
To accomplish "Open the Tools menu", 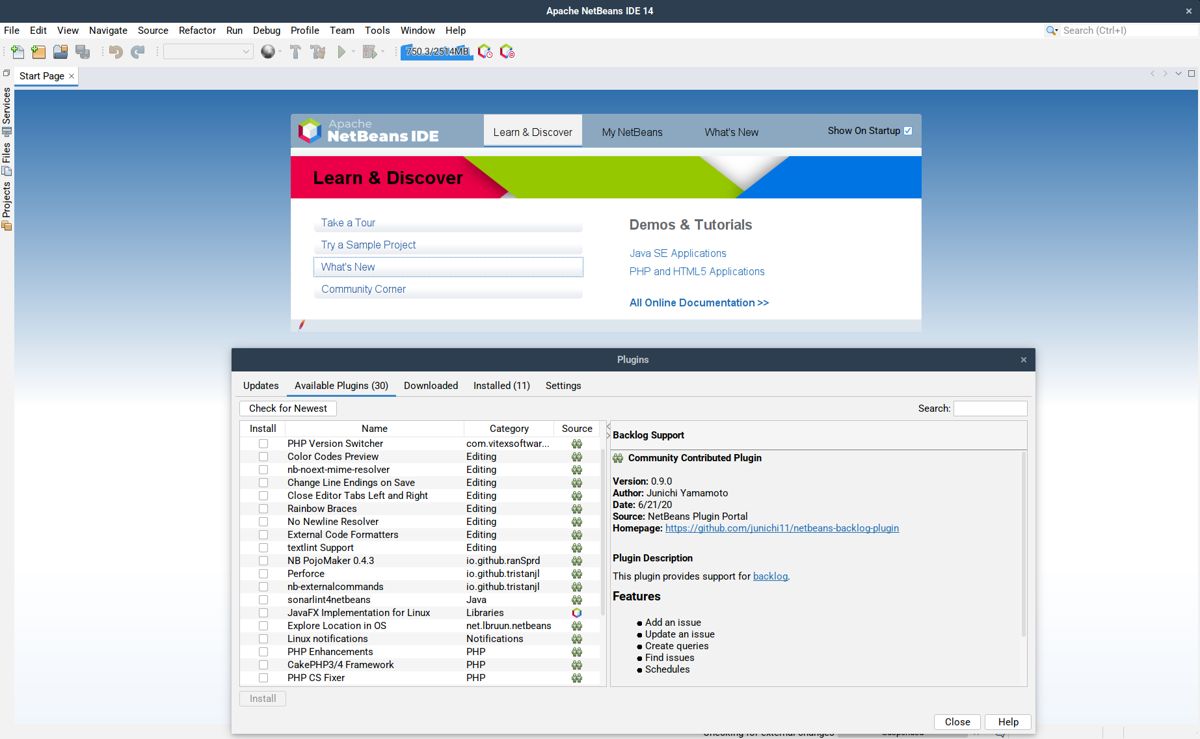I will click(377, 31).
